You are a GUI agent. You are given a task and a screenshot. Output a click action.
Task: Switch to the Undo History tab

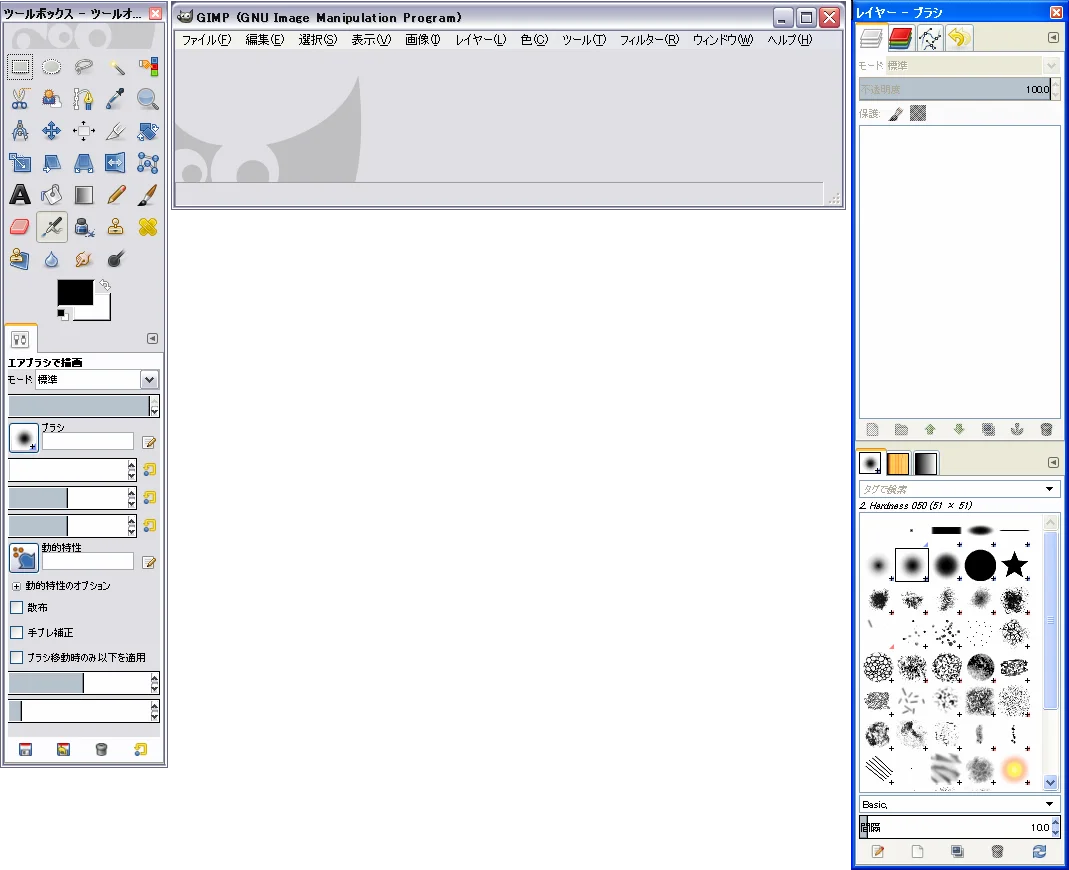959,39
